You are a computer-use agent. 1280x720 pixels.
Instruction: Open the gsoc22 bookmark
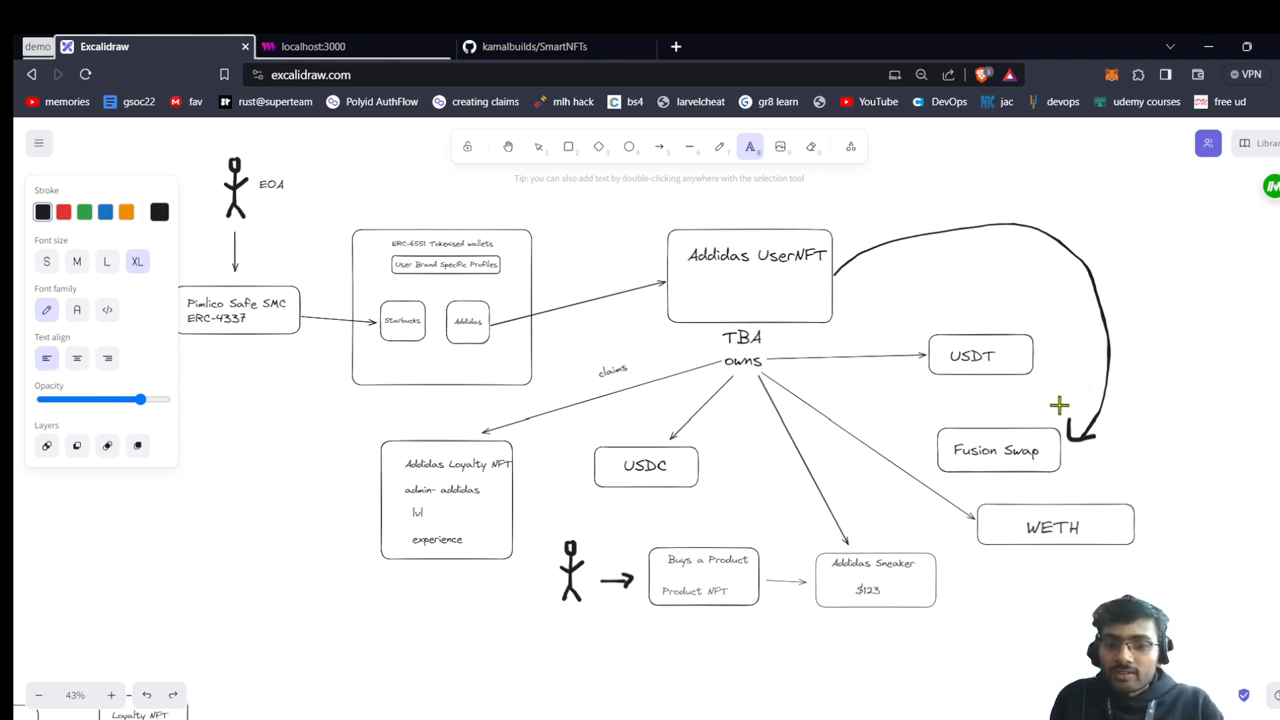[x=129, y=101]
